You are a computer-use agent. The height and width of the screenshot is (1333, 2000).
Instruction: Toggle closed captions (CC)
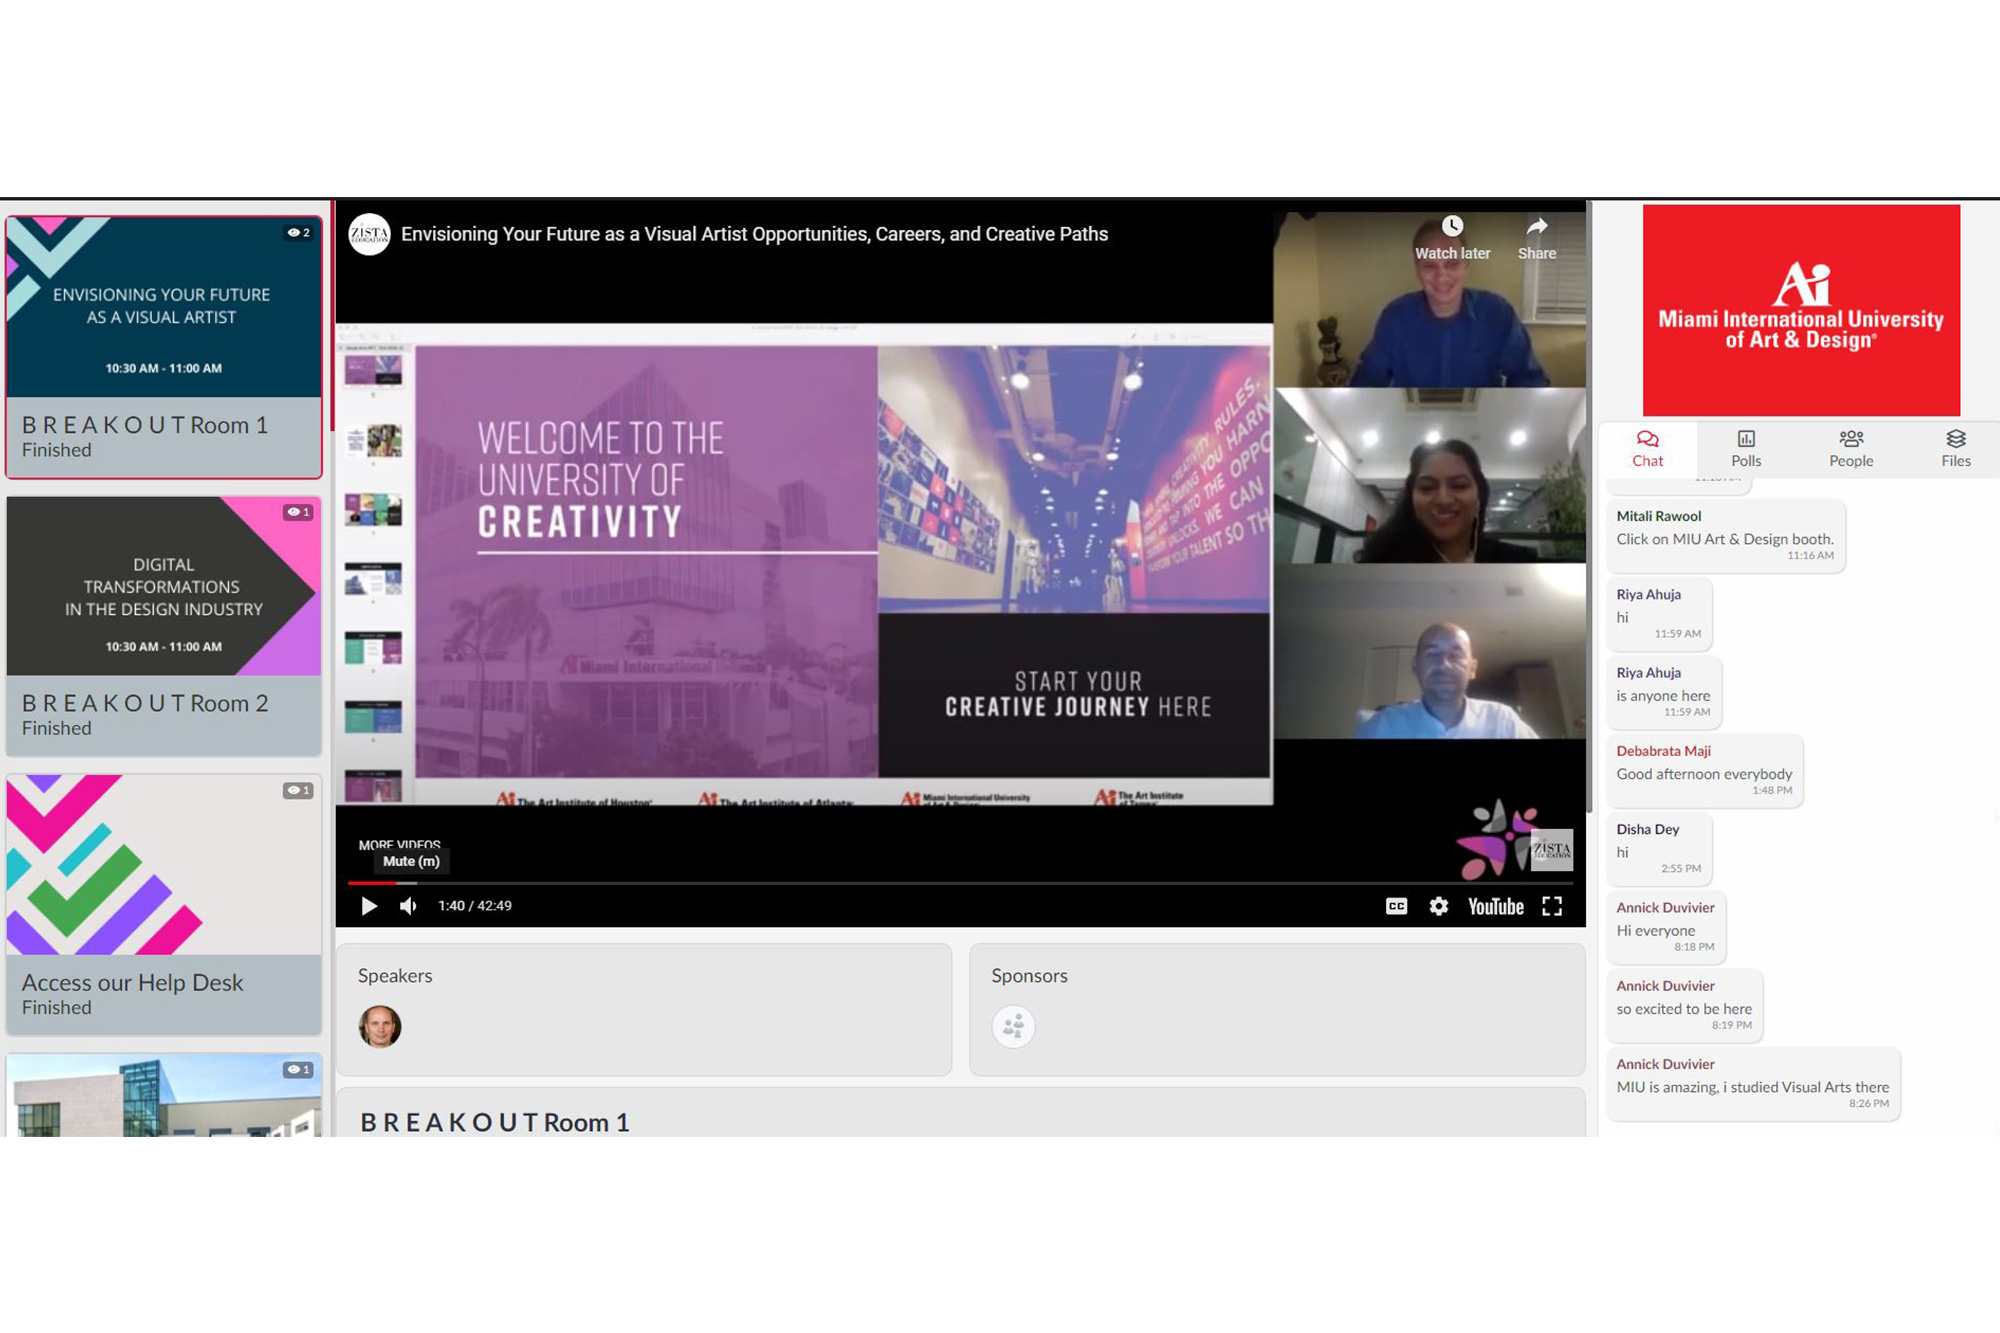coord(1396,906)
